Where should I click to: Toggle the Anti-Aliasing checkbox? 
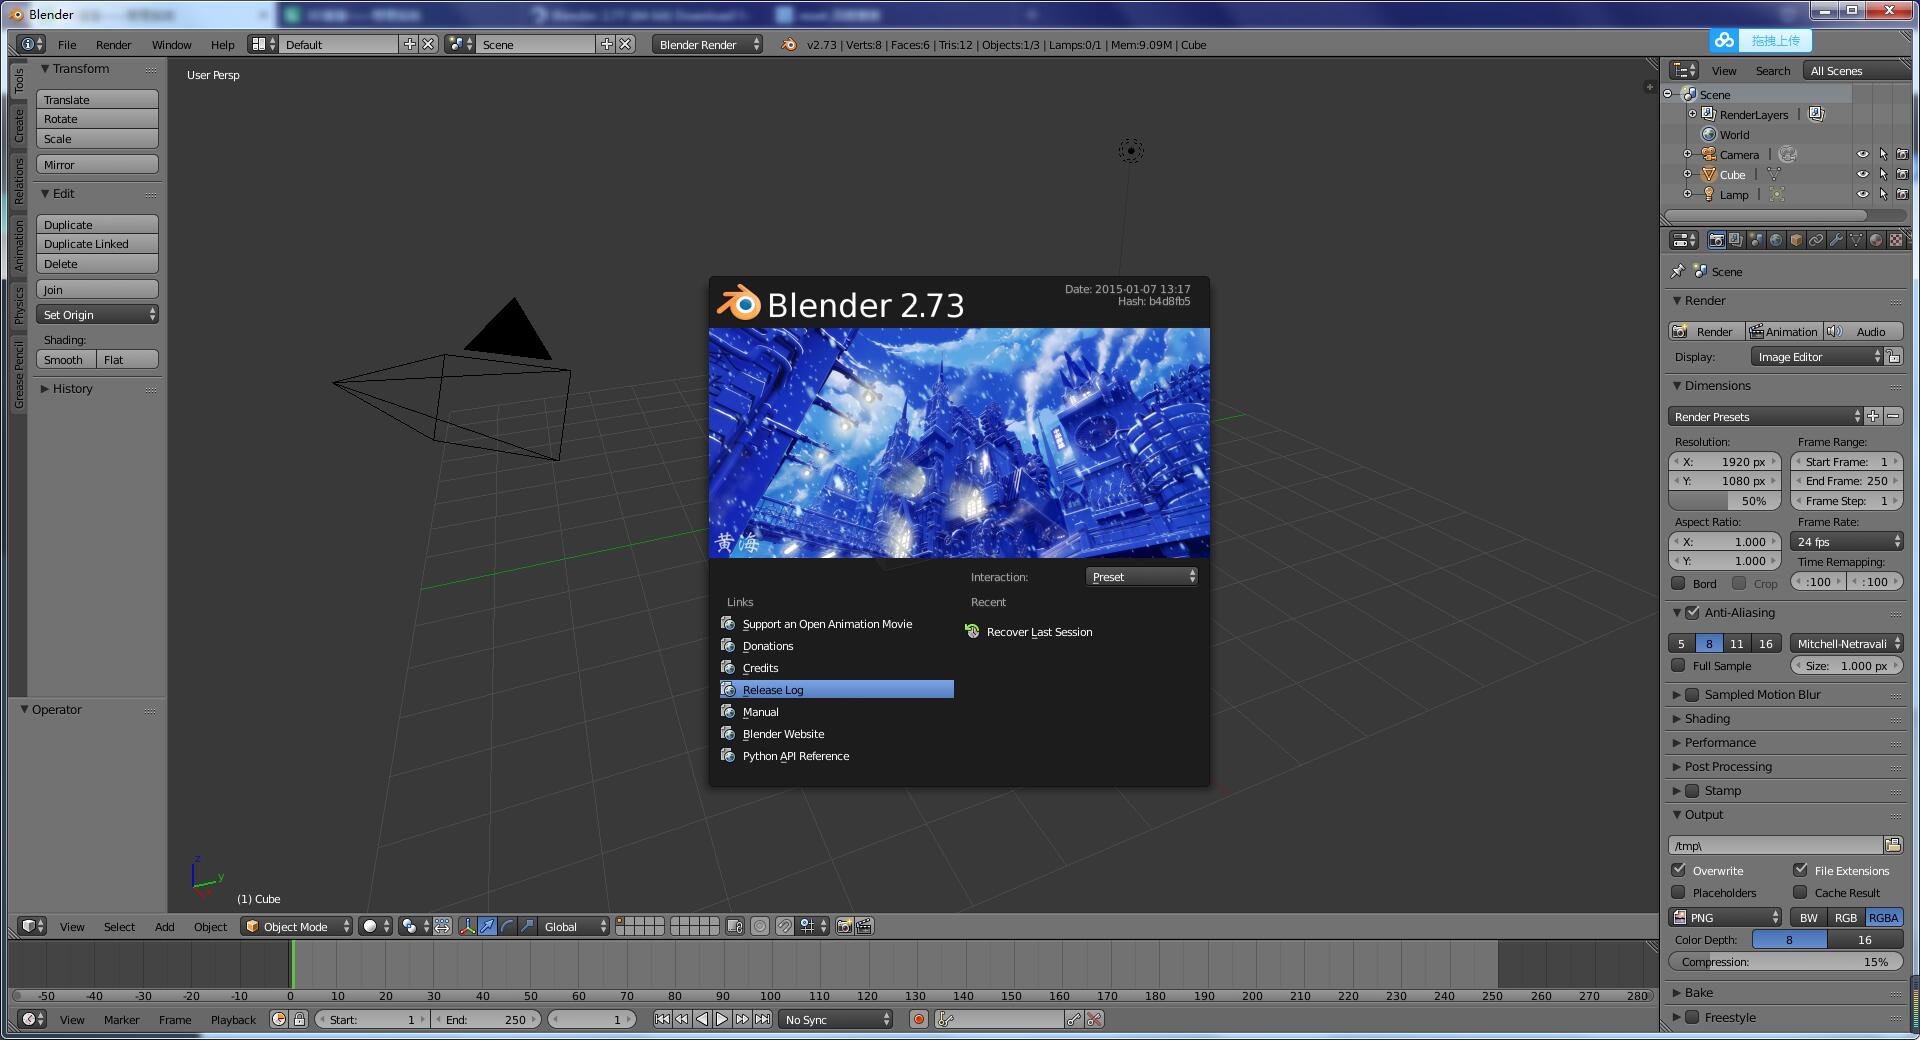(1692, 613)
